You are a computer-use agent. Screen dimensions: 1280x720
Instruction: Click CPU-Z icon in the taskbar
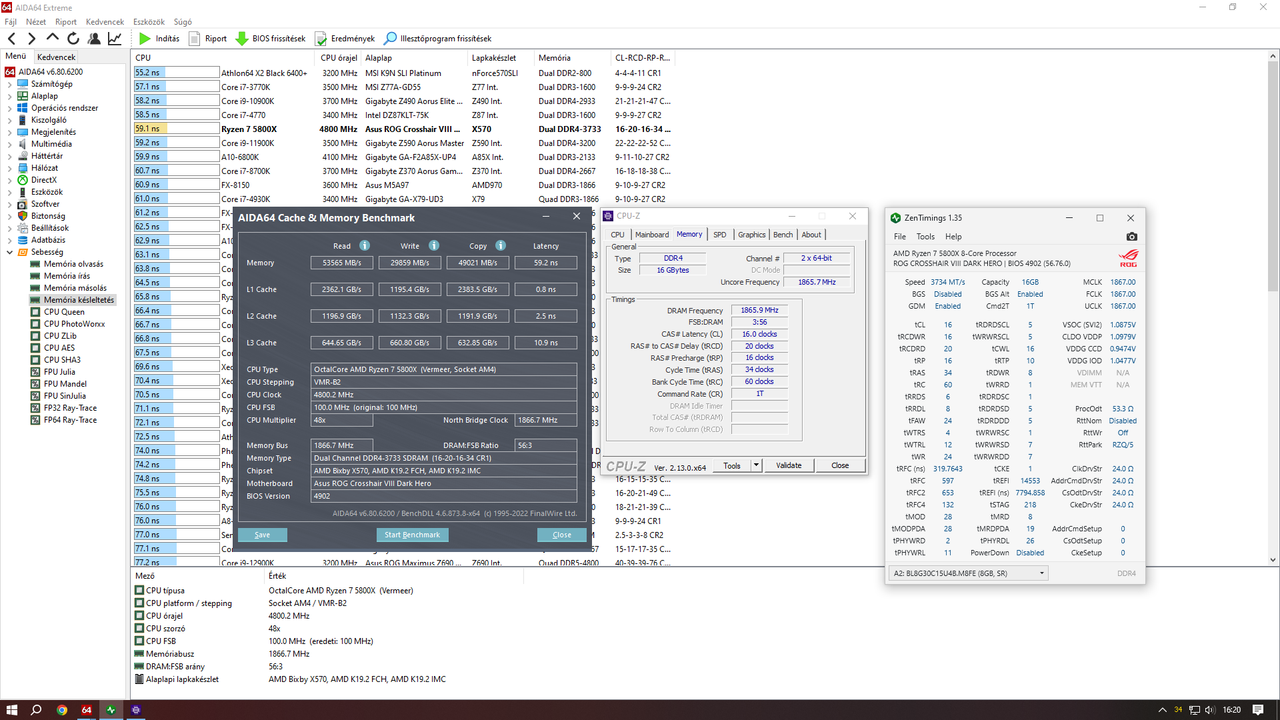(137, 710)
